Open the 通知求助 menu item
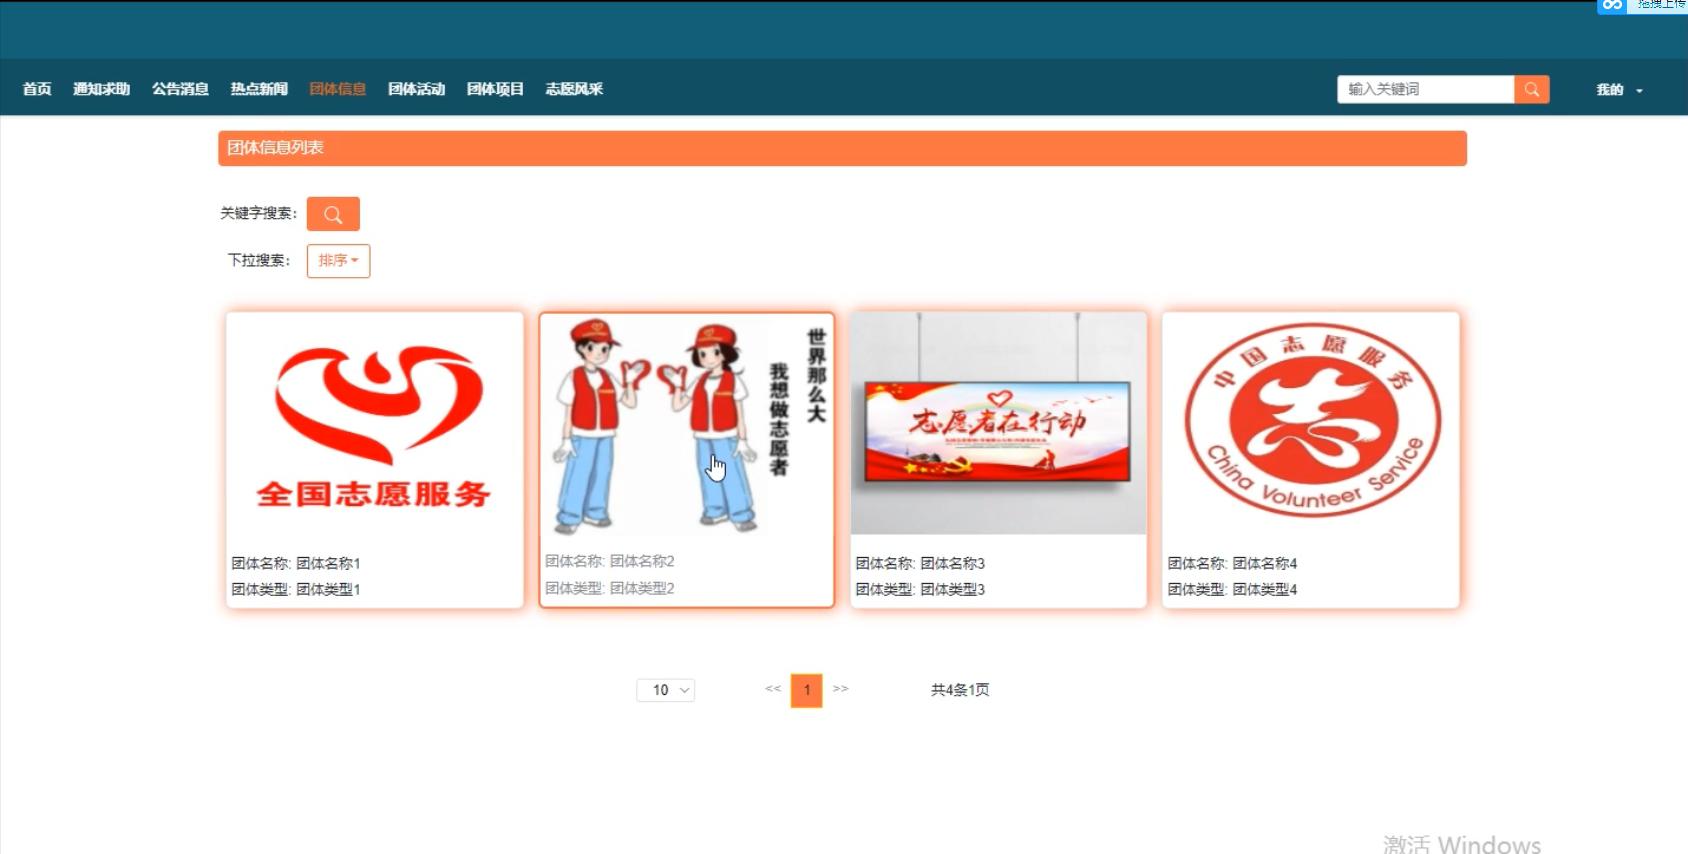1688x854 pixels. tap(101, 89)
